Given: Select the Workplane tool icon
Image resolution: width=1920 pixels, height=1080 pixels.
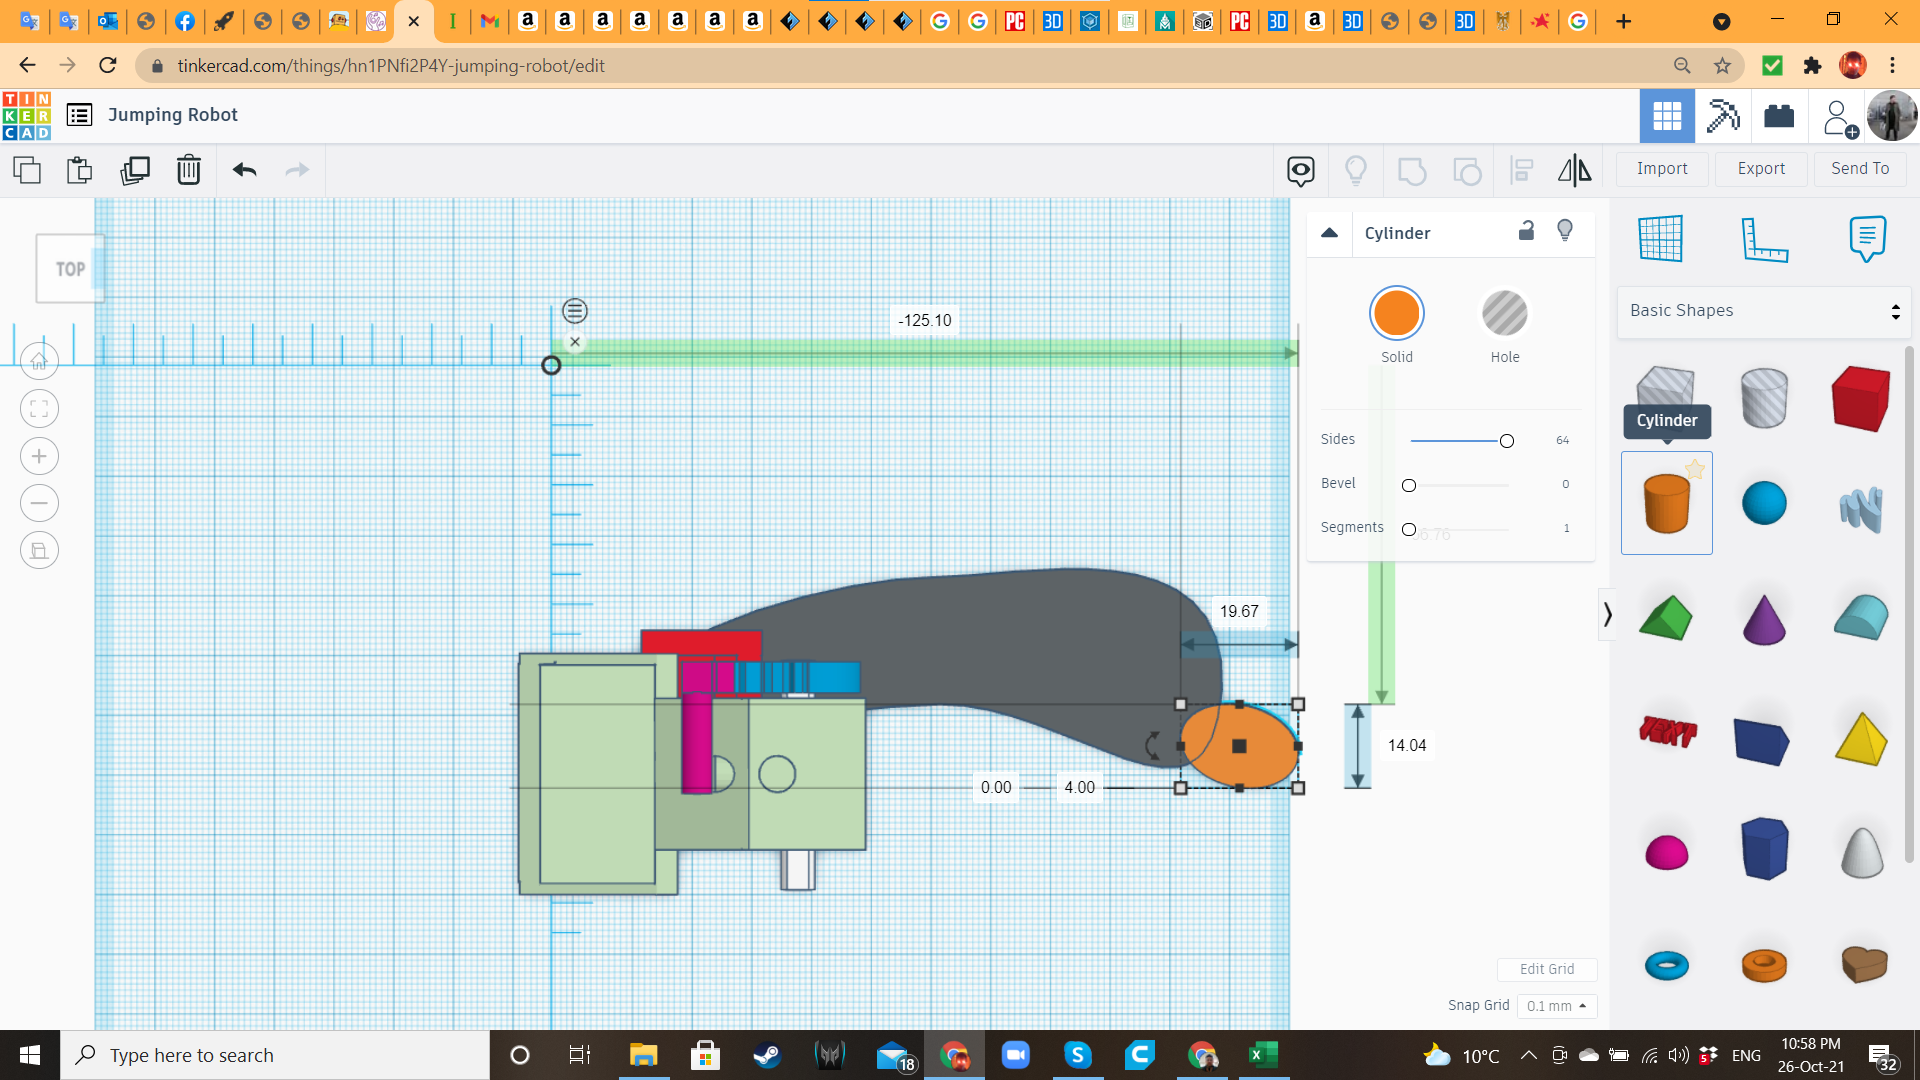Looking at the screenshot, I should 1660,239.
